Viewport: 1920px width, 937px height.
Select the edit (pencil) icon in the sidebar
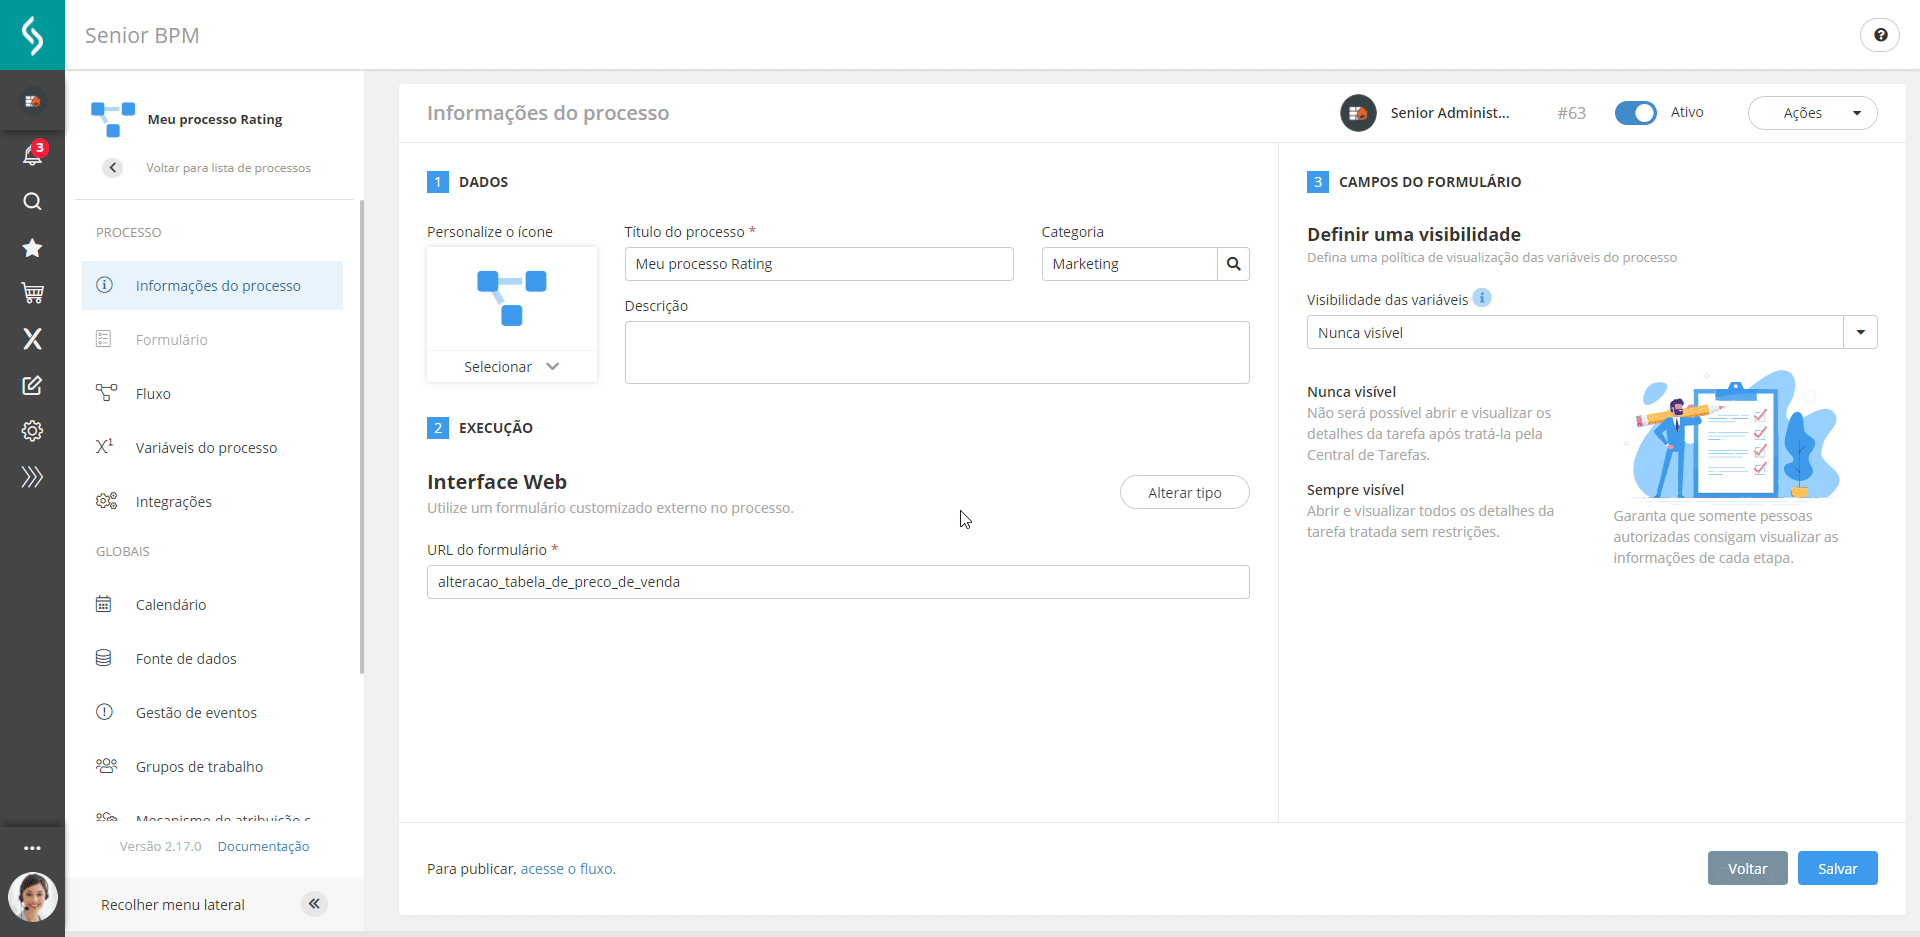32,385
